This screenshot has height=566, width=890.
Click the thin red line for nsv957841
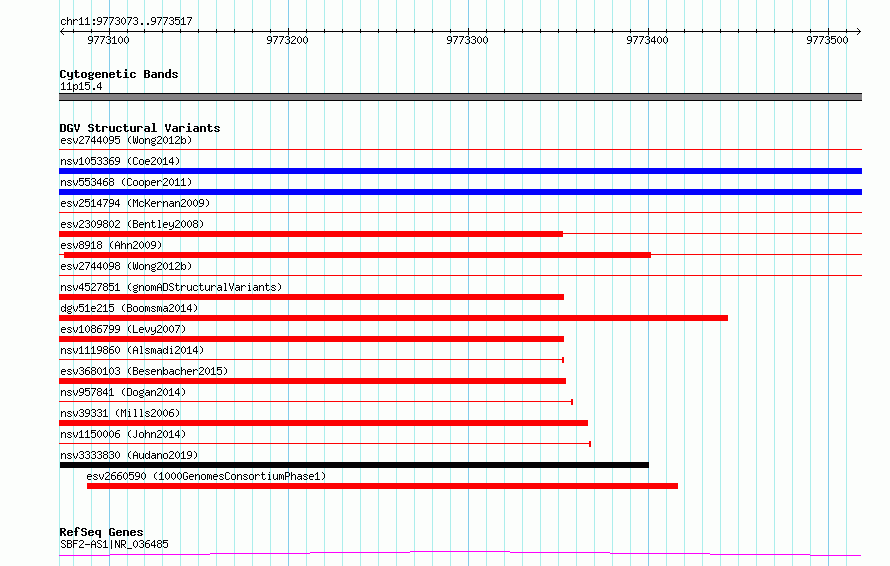click(316, 402)
